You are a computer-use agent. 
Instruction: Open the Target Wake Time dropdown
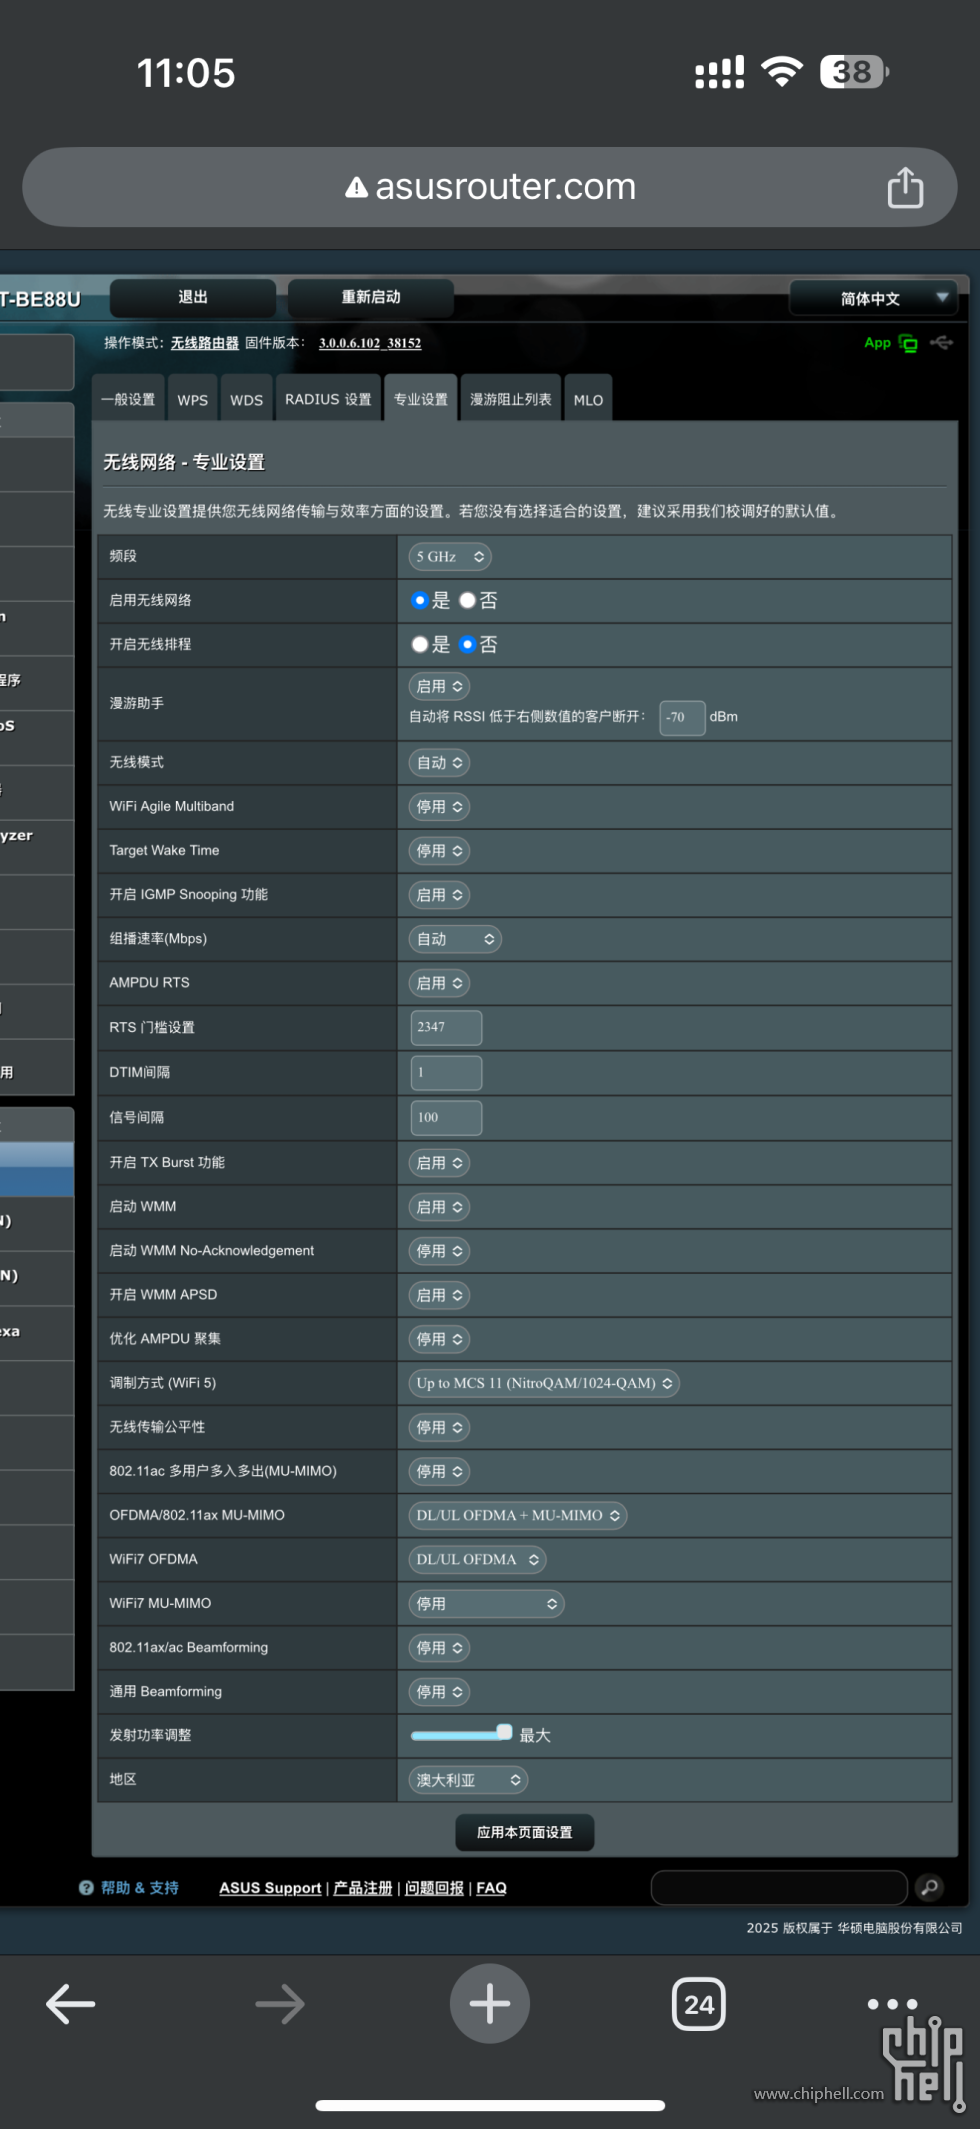(x=439, y=851)
